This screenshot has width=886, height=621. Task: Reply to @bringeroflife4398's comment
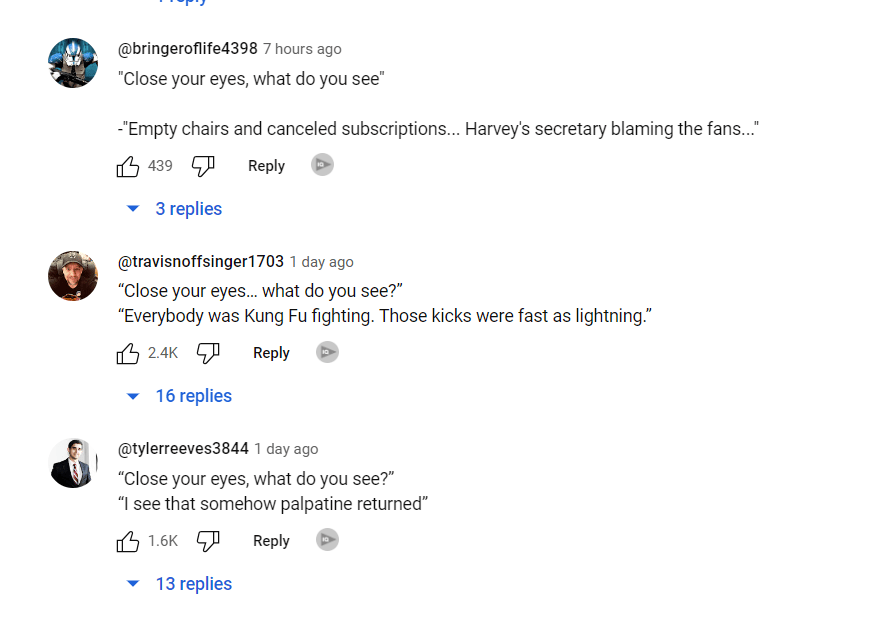point(266,166)
